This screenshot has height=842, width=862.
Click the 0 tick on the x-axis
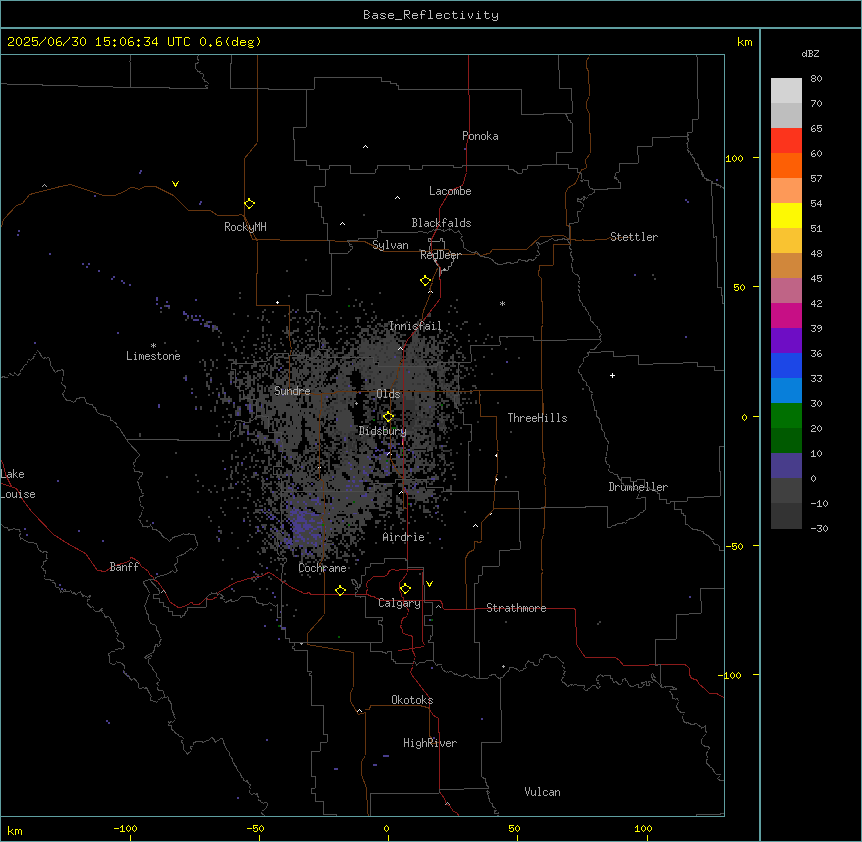(386, 828)
